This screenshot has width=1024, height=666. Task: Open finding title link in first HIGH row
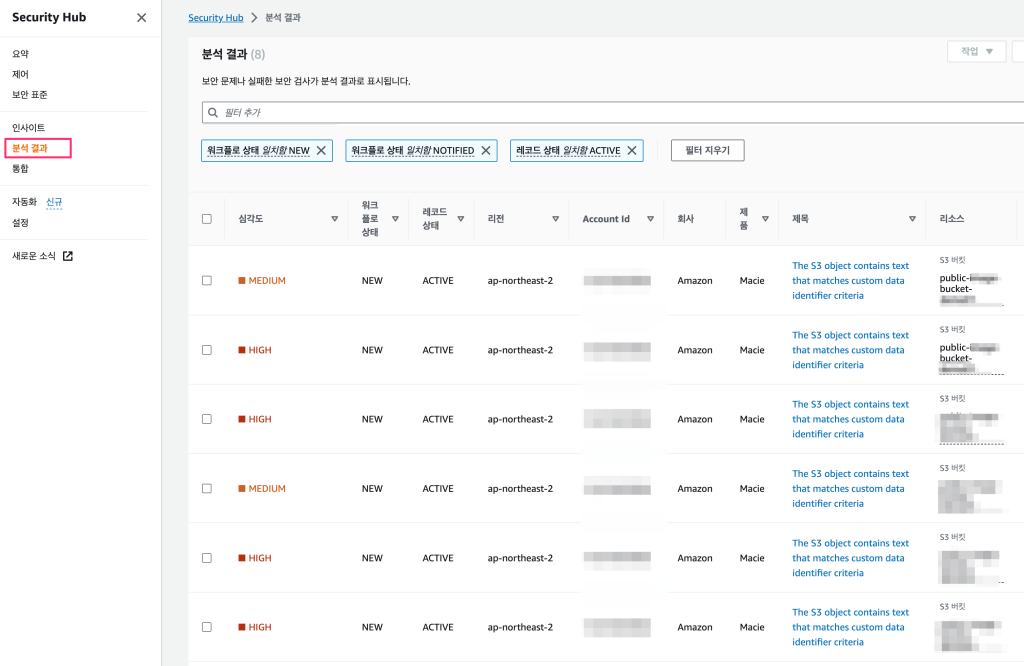click(850, 350)
